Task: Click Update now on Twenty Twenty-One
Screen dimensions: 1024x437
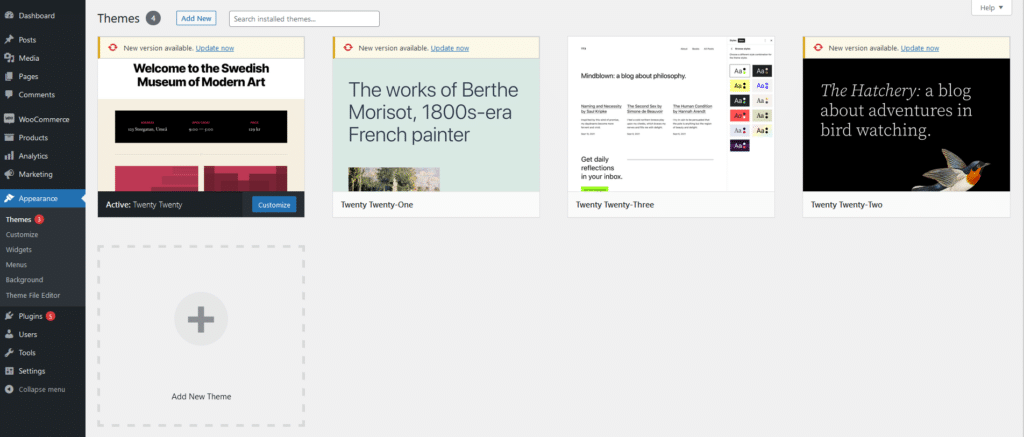Action: pos(450,48)
